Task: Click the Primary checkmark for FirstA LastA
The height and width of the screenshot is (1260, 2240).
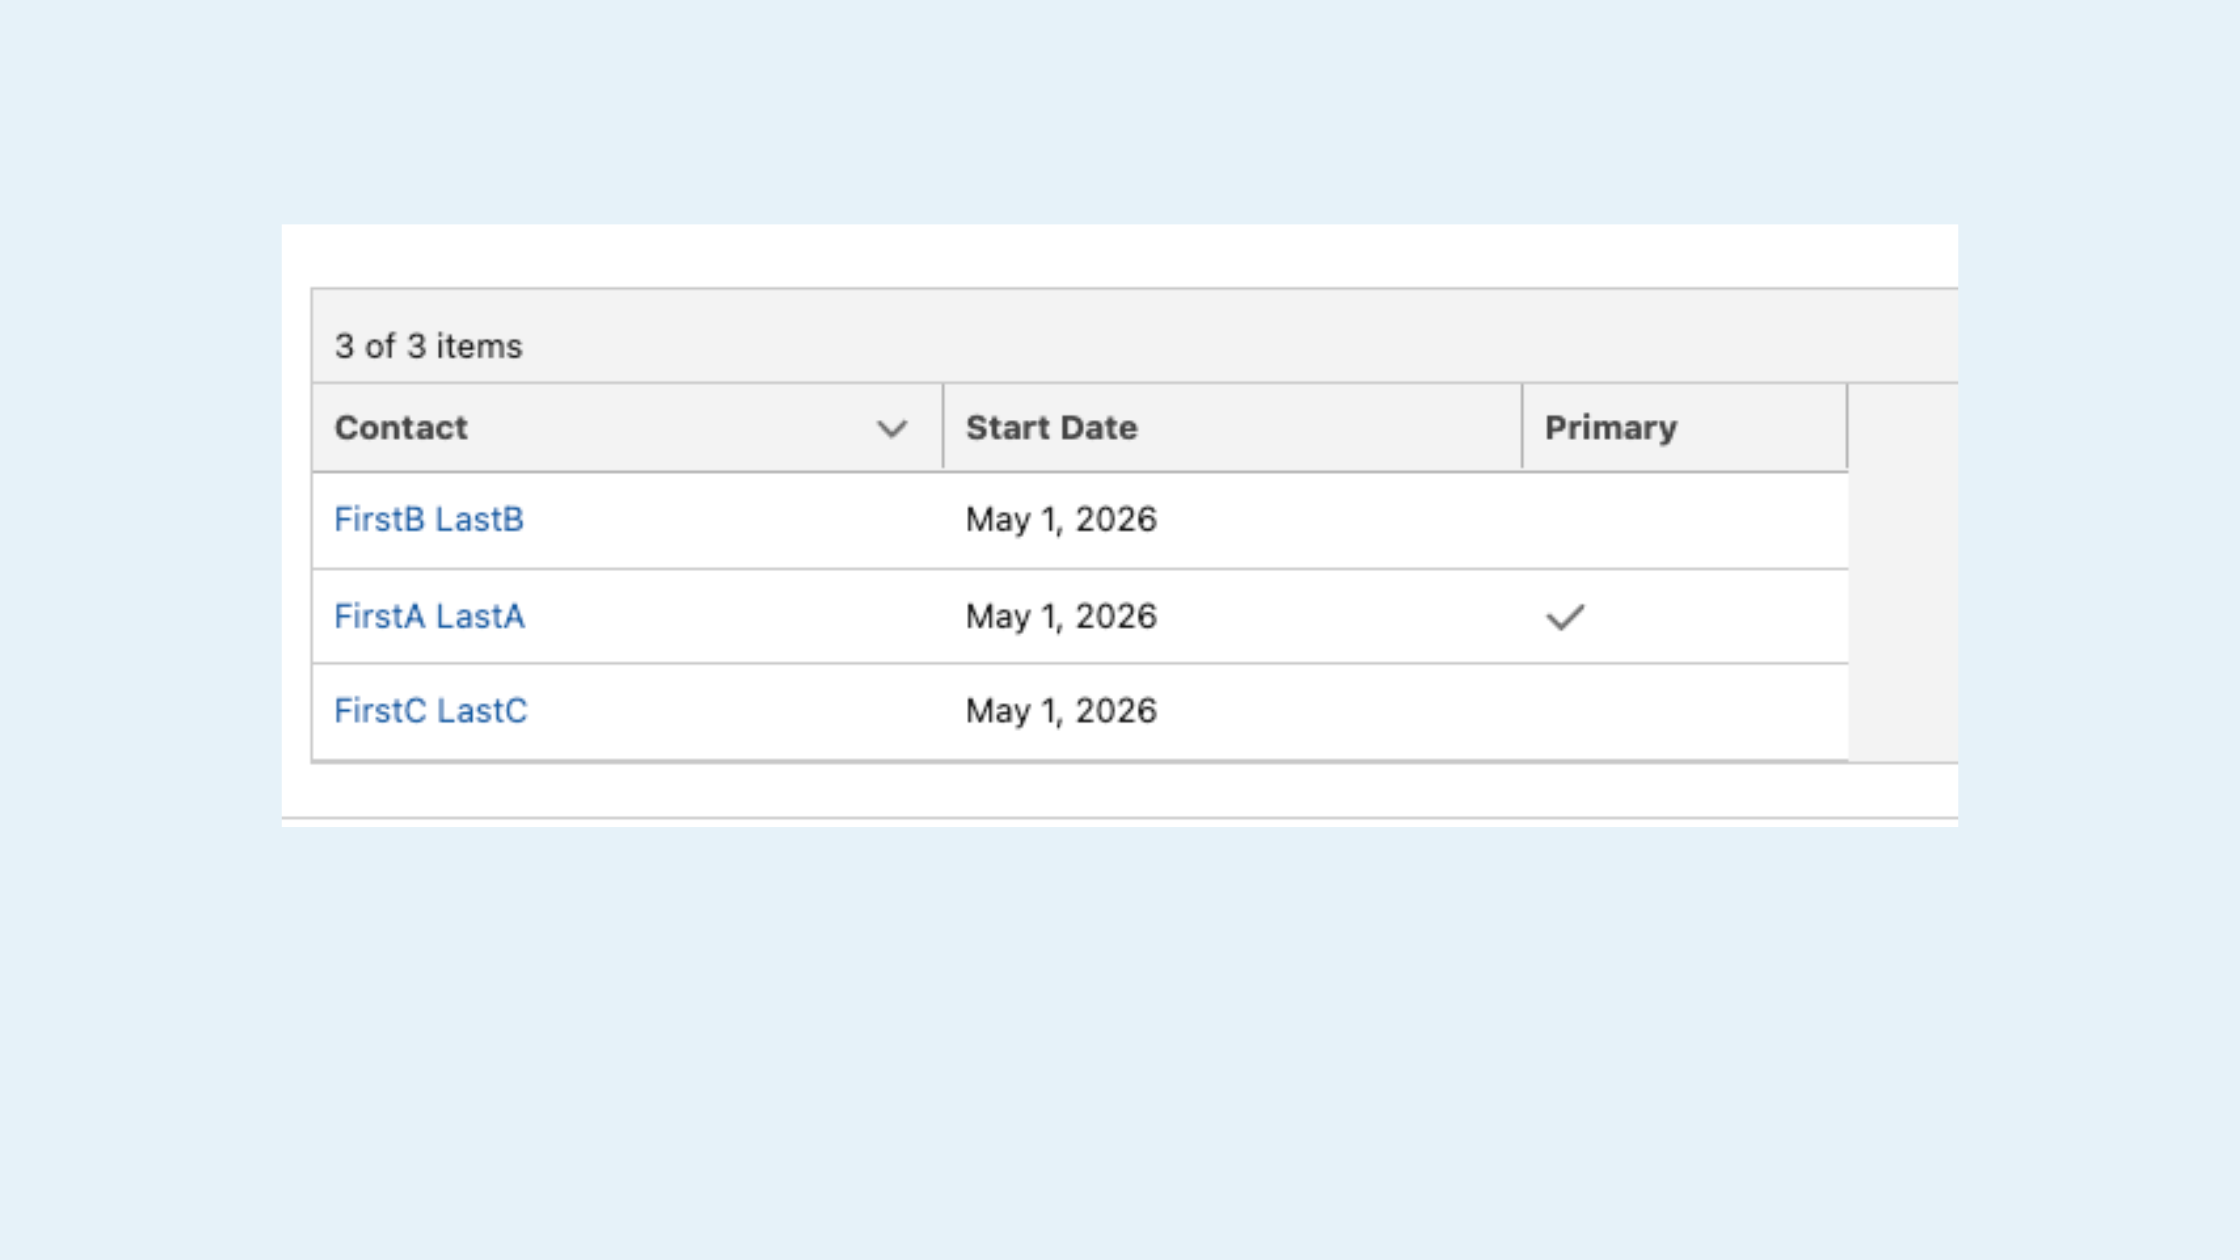Action: click(x=1565, y=617)
